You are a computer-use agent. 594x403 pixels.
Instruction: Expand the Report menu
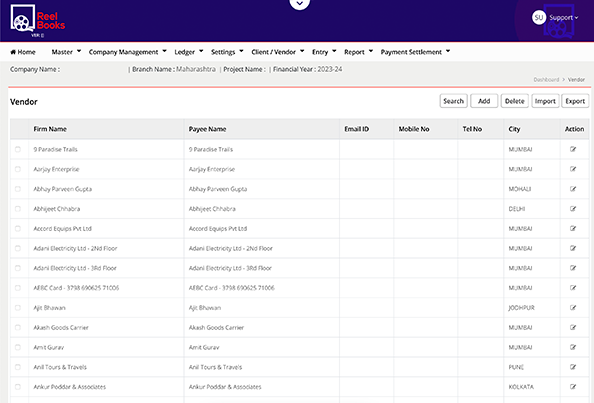point(358,52)
